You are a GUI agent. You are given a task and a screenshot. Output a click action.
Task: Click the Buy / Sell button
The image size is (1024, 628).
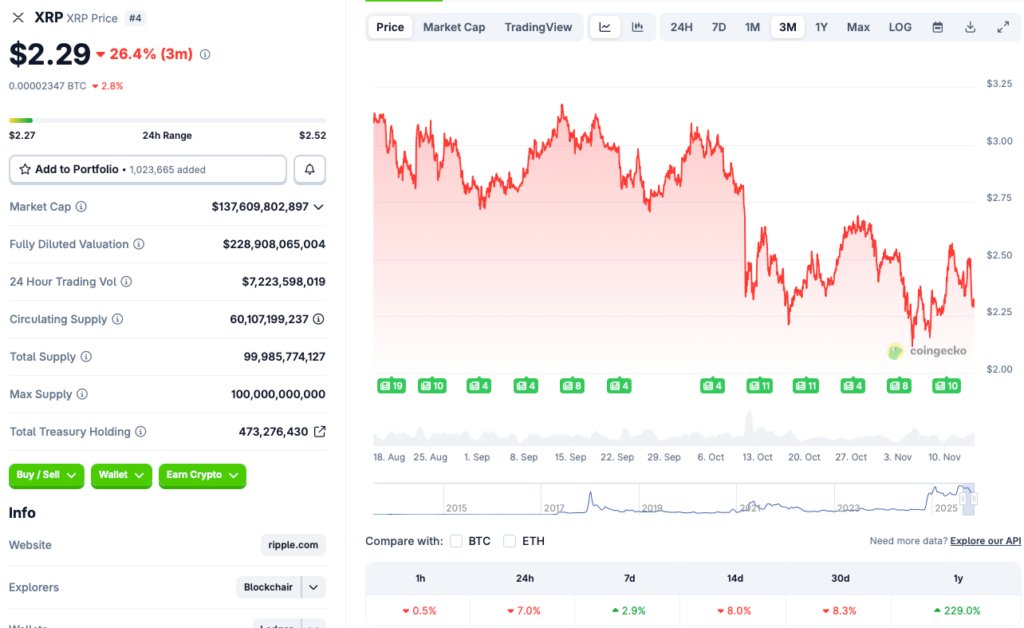pos(46,476)
